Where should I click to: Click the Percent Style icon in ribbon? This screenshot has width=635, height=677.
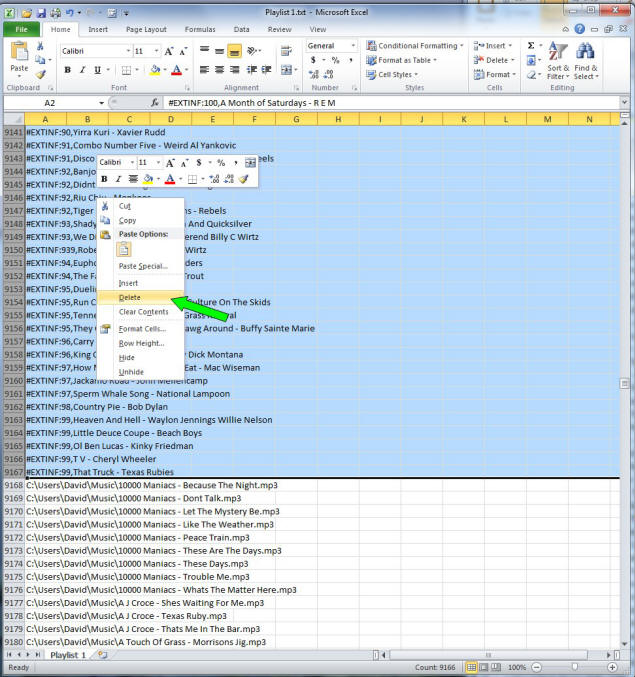click(x=335, y=60)
